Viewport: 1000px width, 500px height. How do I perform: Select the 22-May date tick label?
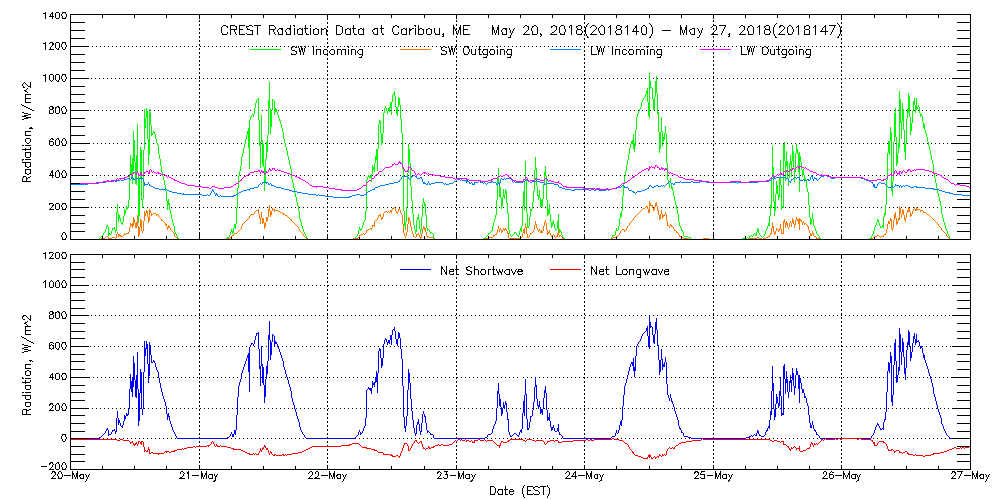328,476
